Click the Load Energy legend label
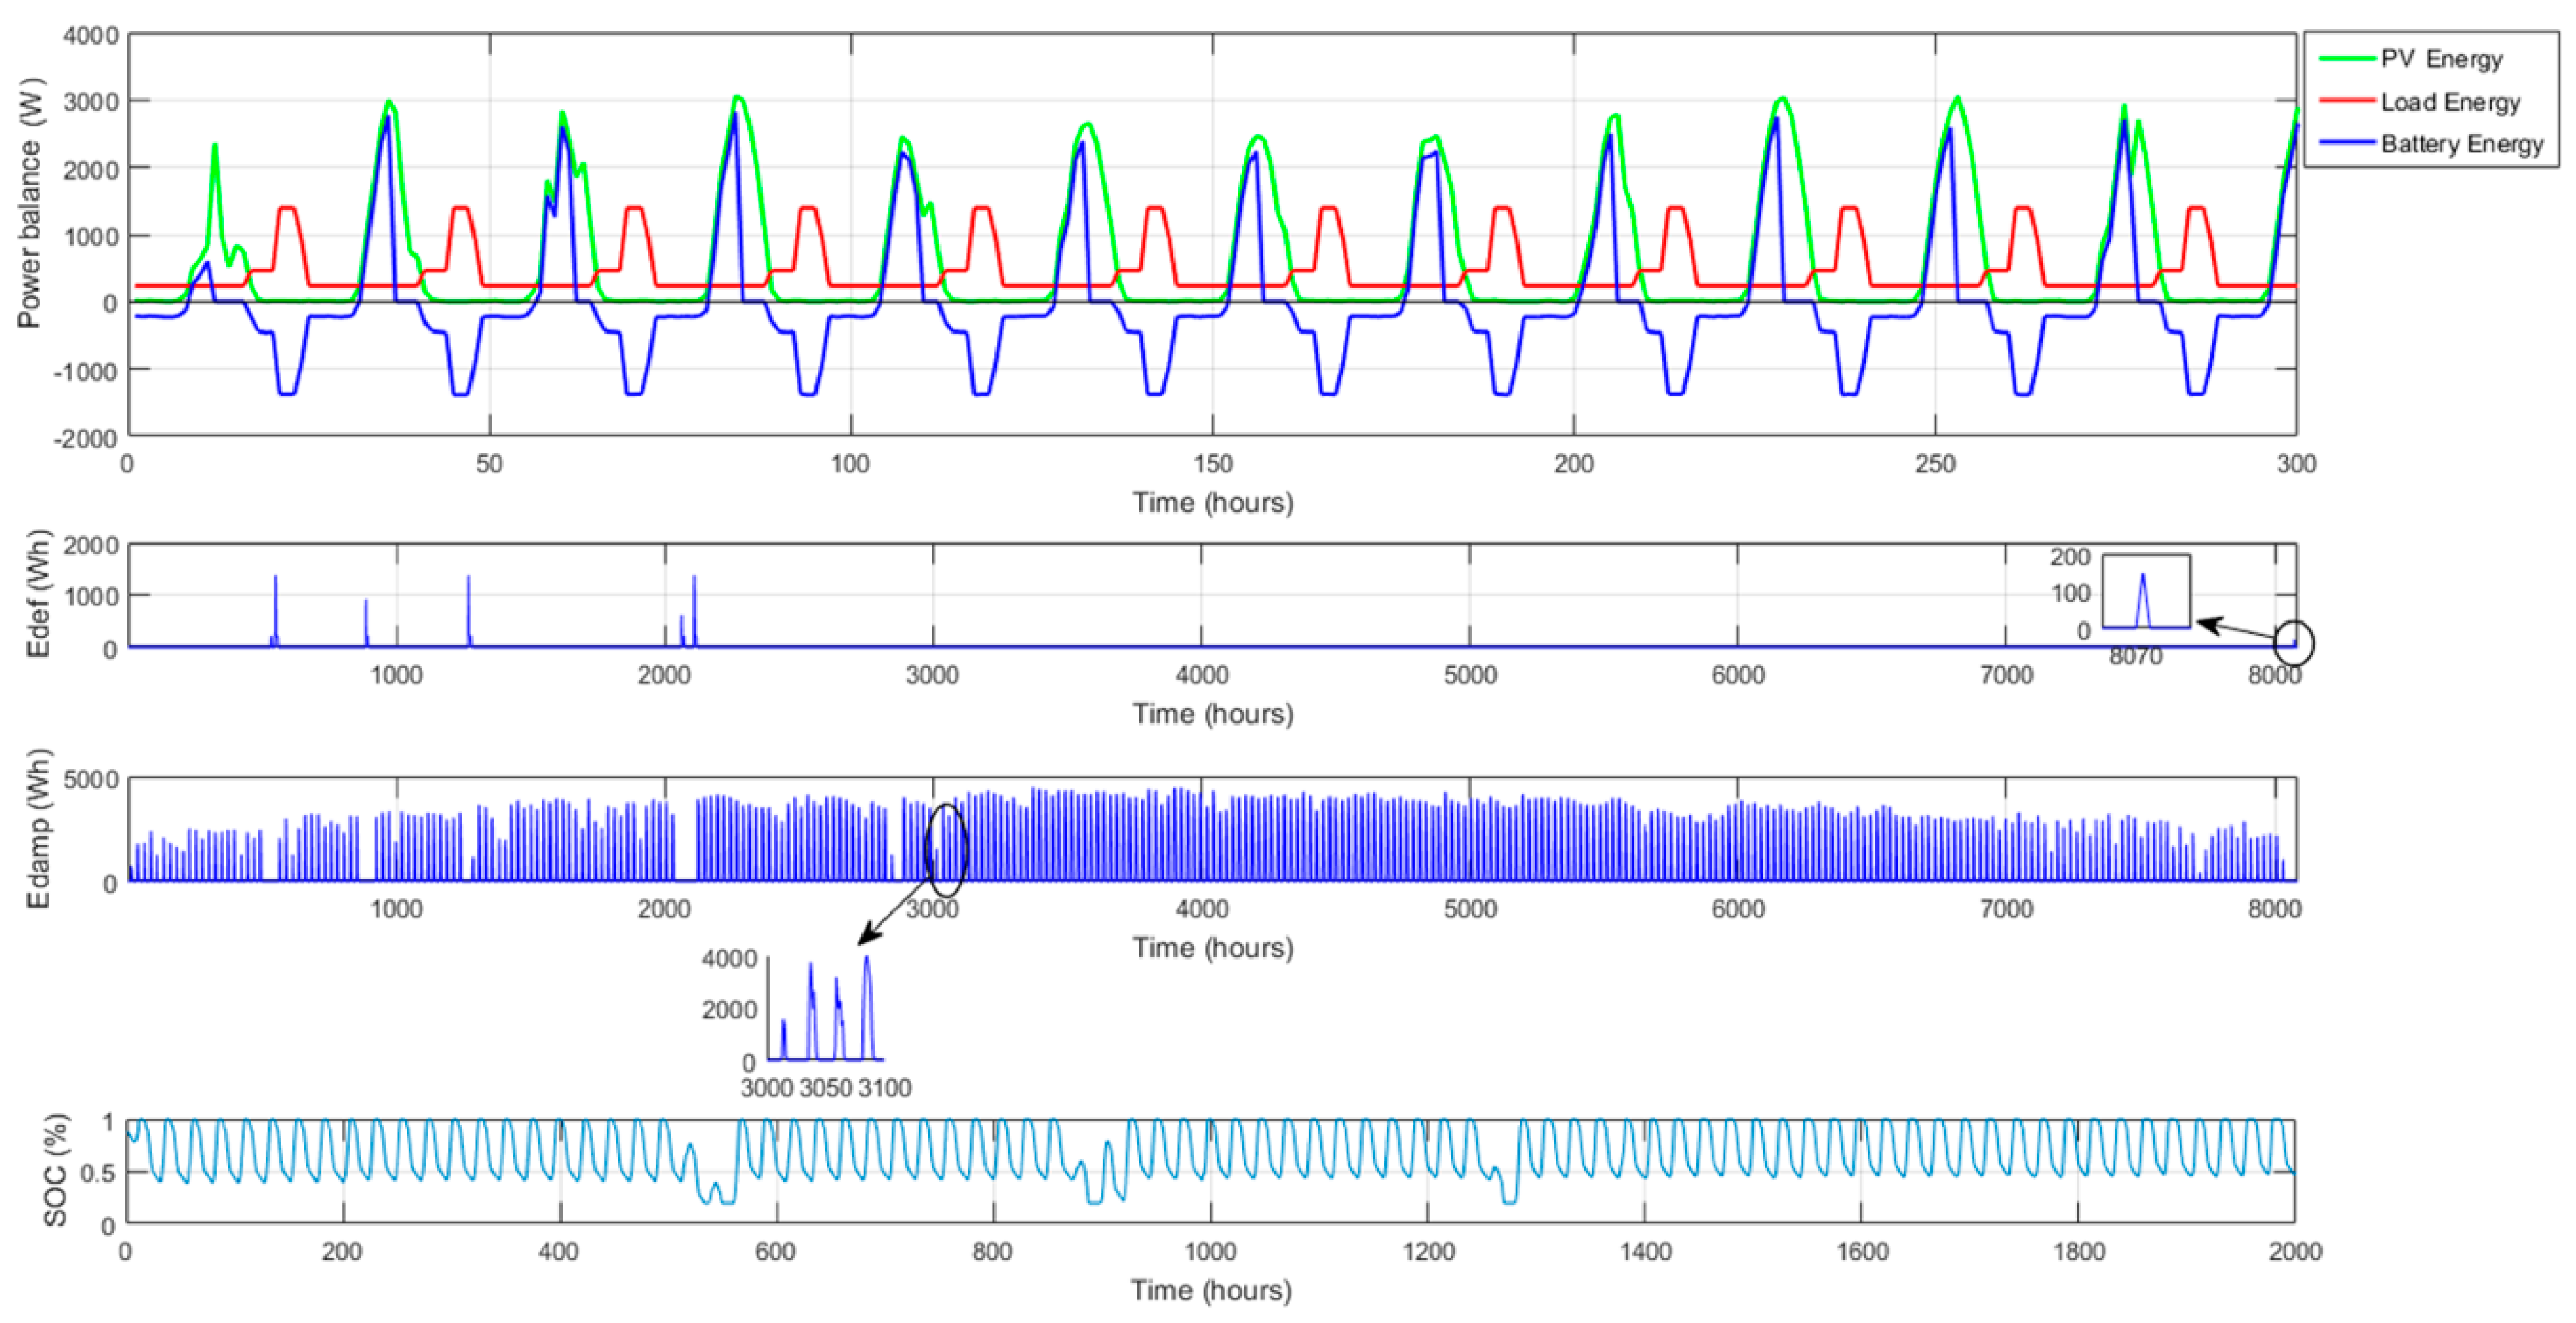2576x1323 pixels. [x=2450, y=102]
